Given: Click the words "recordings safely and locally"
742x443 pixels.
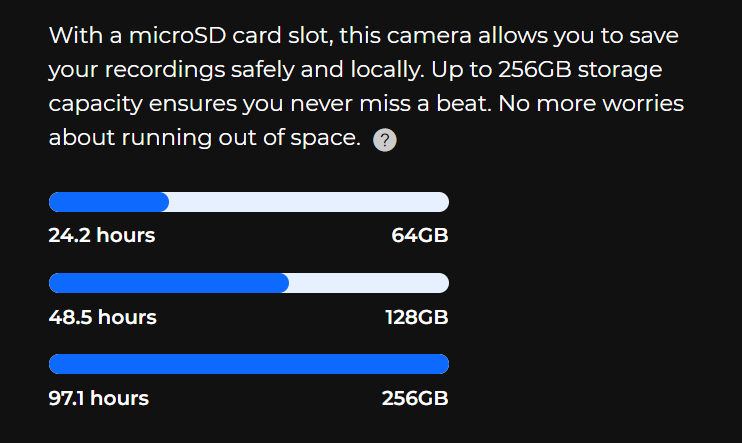Looking at the screenshot, I should (241, 71).
